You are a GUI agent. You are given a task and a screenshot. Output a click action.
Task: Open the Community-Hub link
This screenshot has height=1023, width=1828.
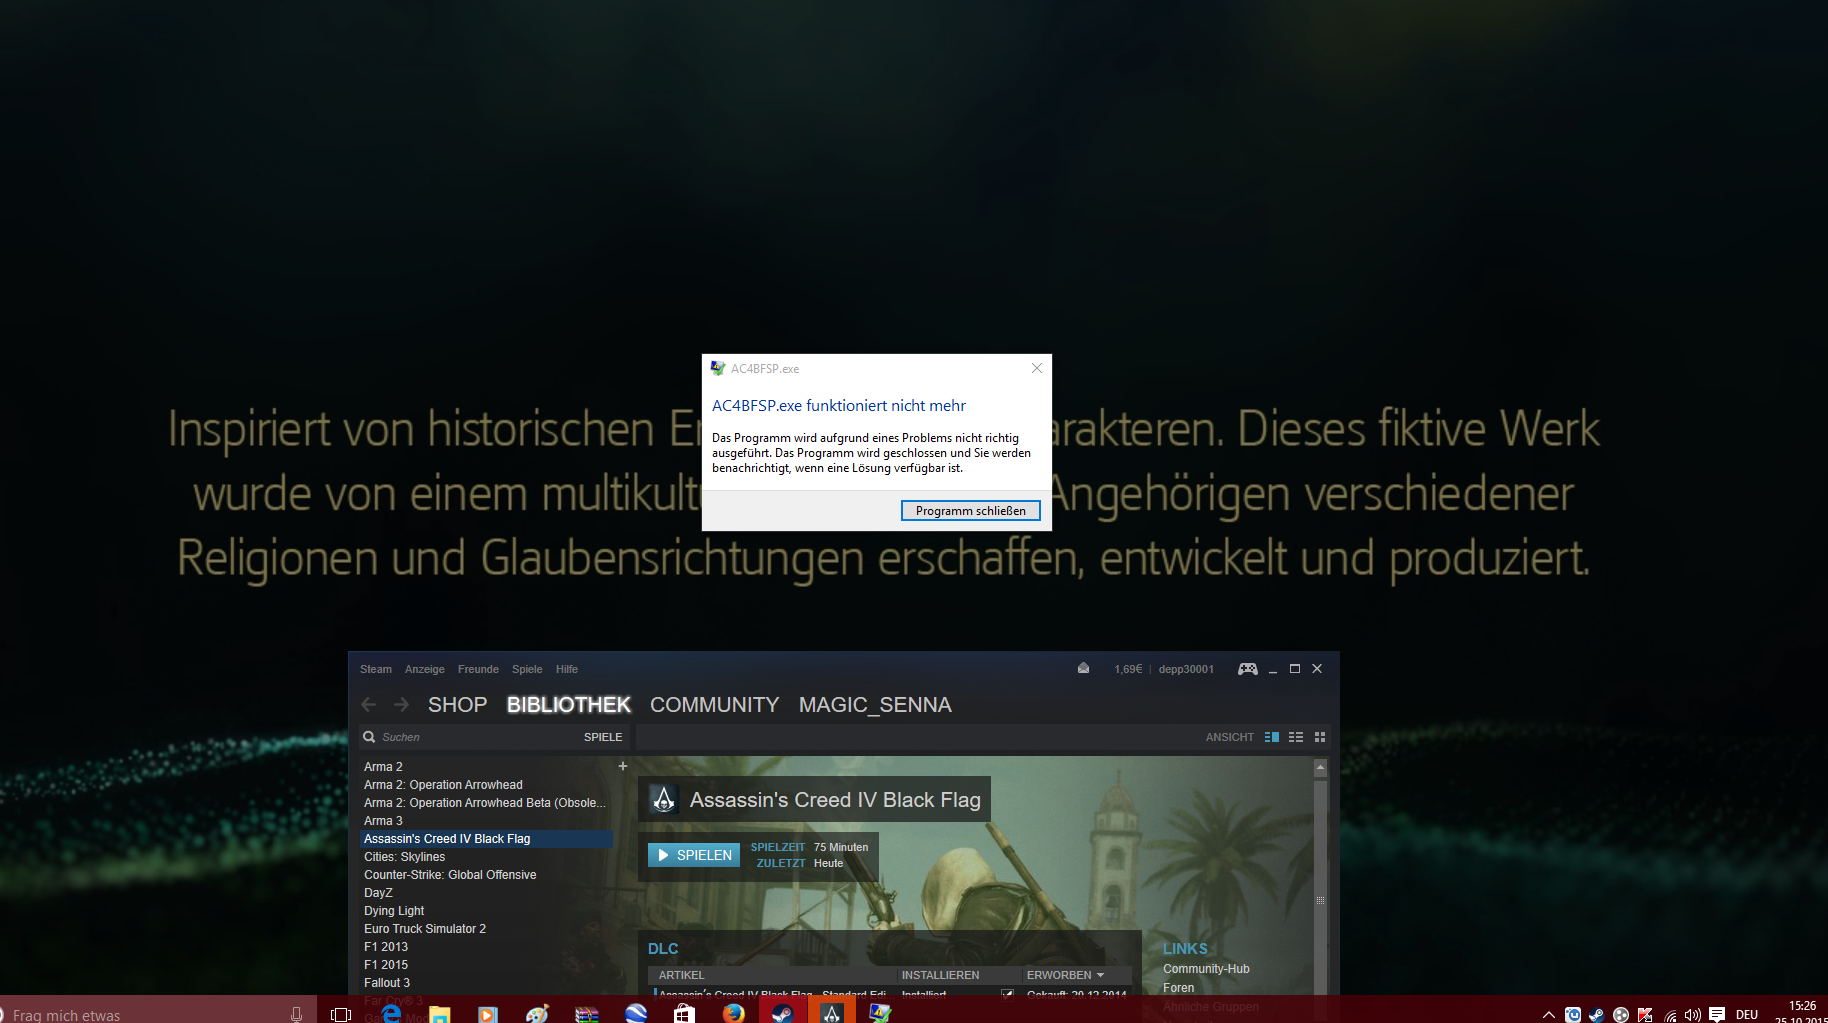pyautogui.click(x=1206, y=969)
